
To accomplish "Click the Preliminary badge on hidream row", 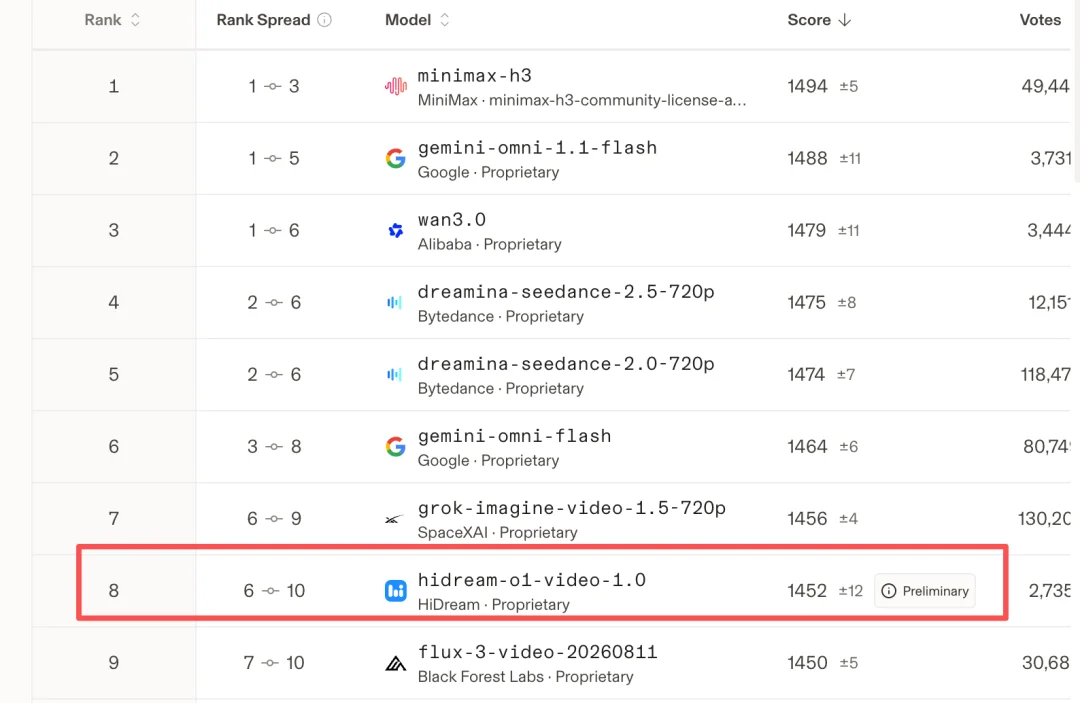I will click(925, 591).
